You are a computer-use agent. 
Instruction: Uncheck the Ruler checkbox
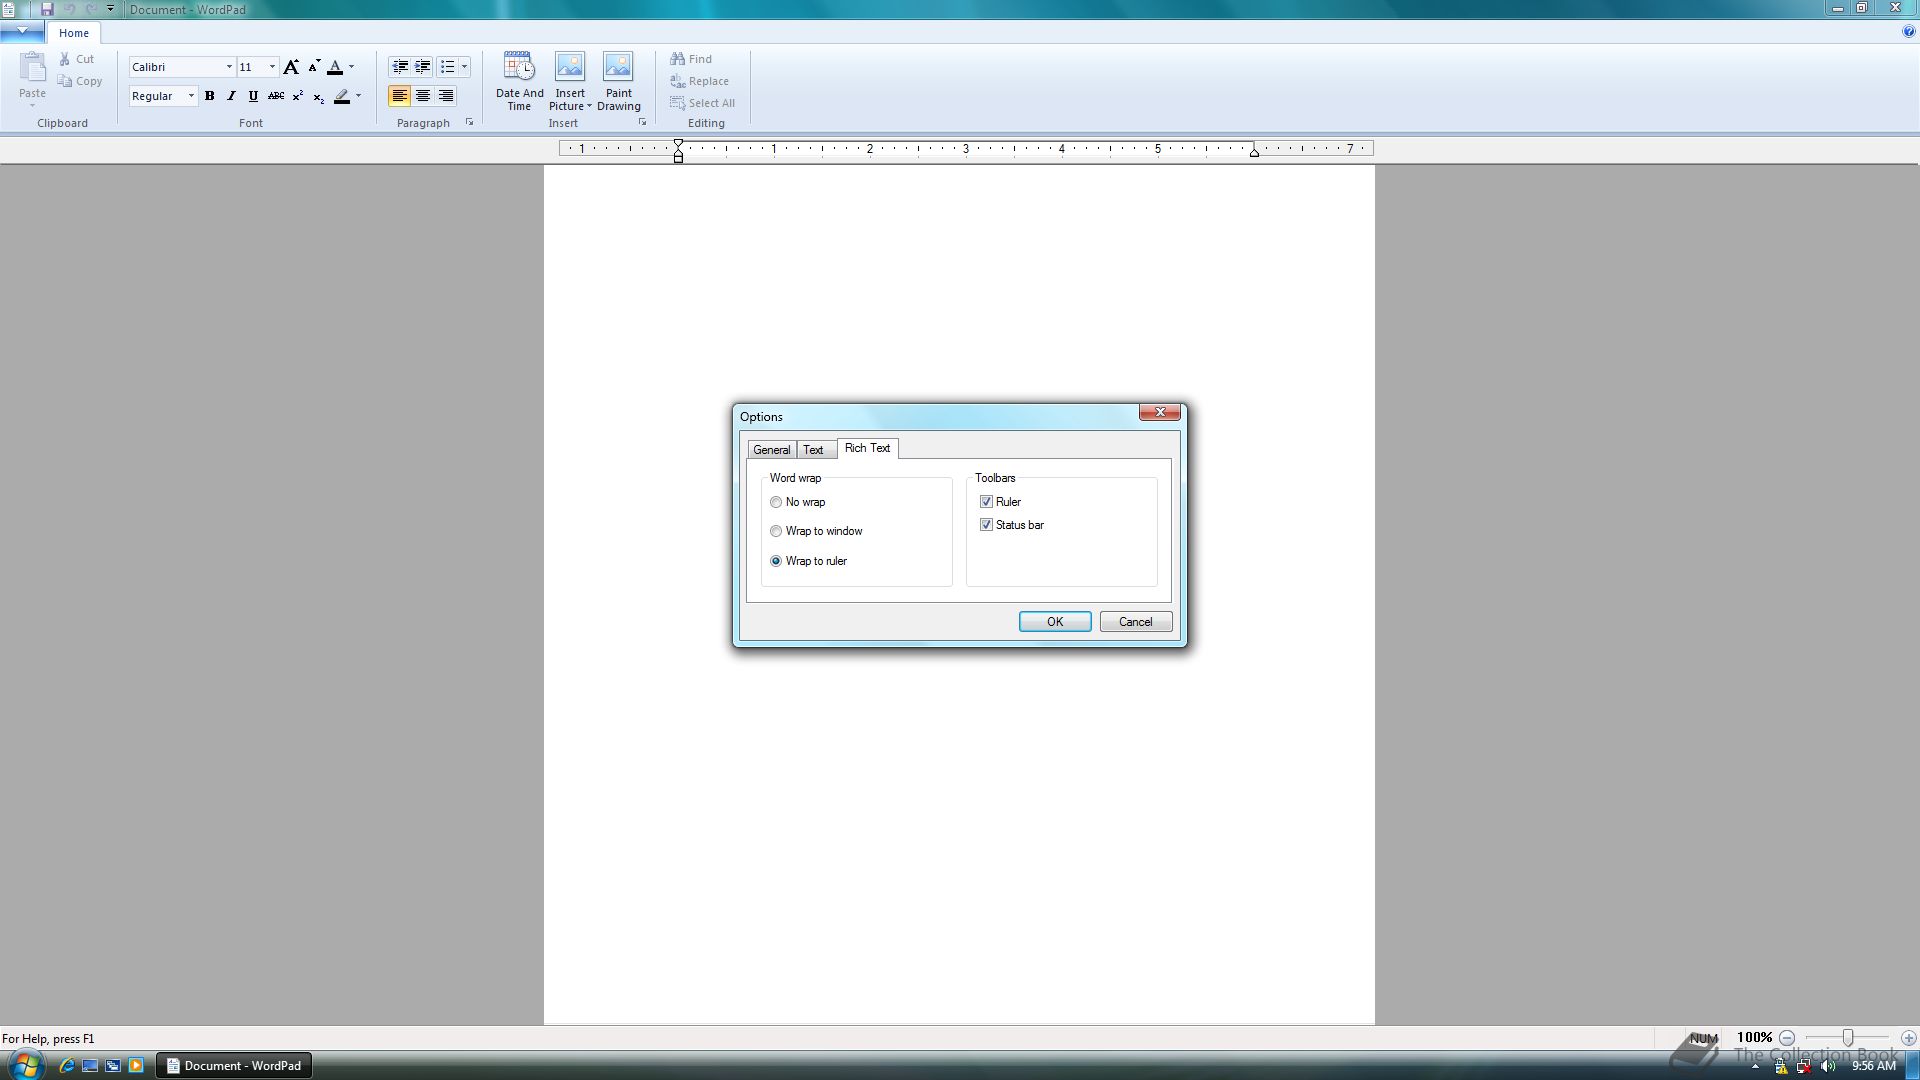tap(986, 502)
